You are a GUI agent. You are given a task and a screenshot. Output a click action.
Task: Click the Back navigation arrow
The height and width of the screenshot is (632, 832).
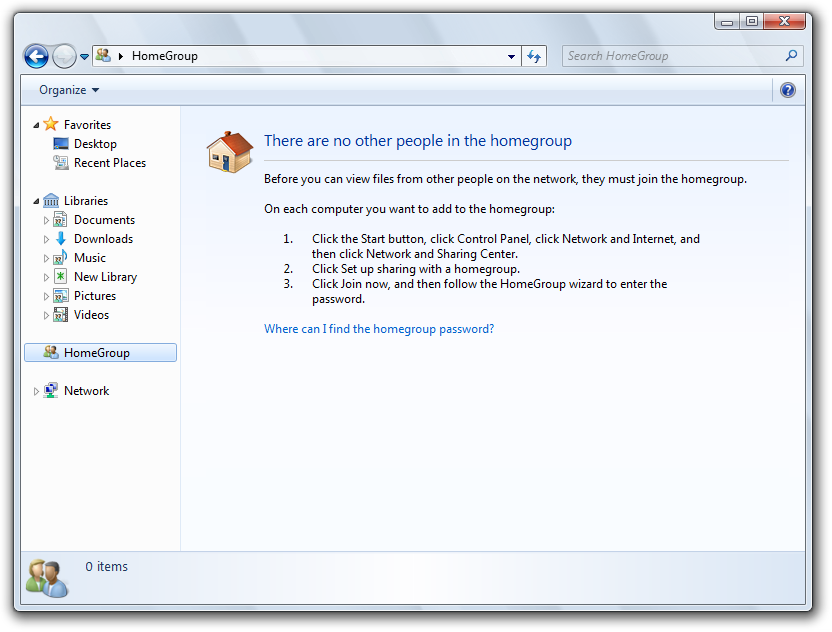(36, 56)
